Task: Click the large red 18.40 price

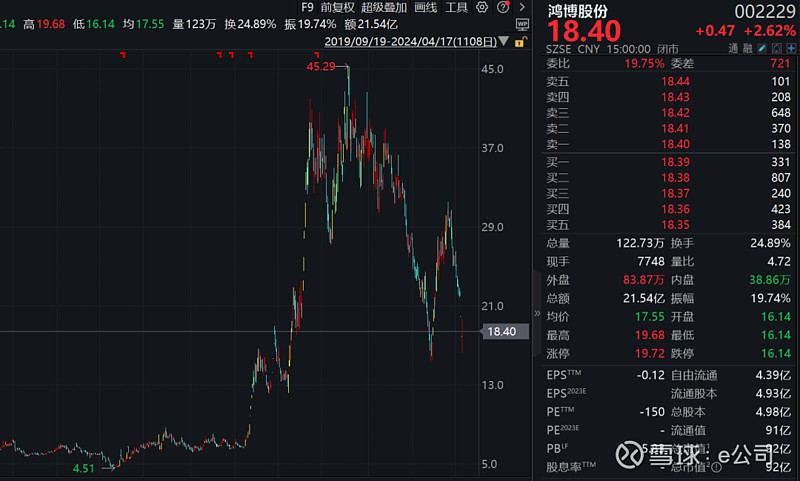Action: 584,31
